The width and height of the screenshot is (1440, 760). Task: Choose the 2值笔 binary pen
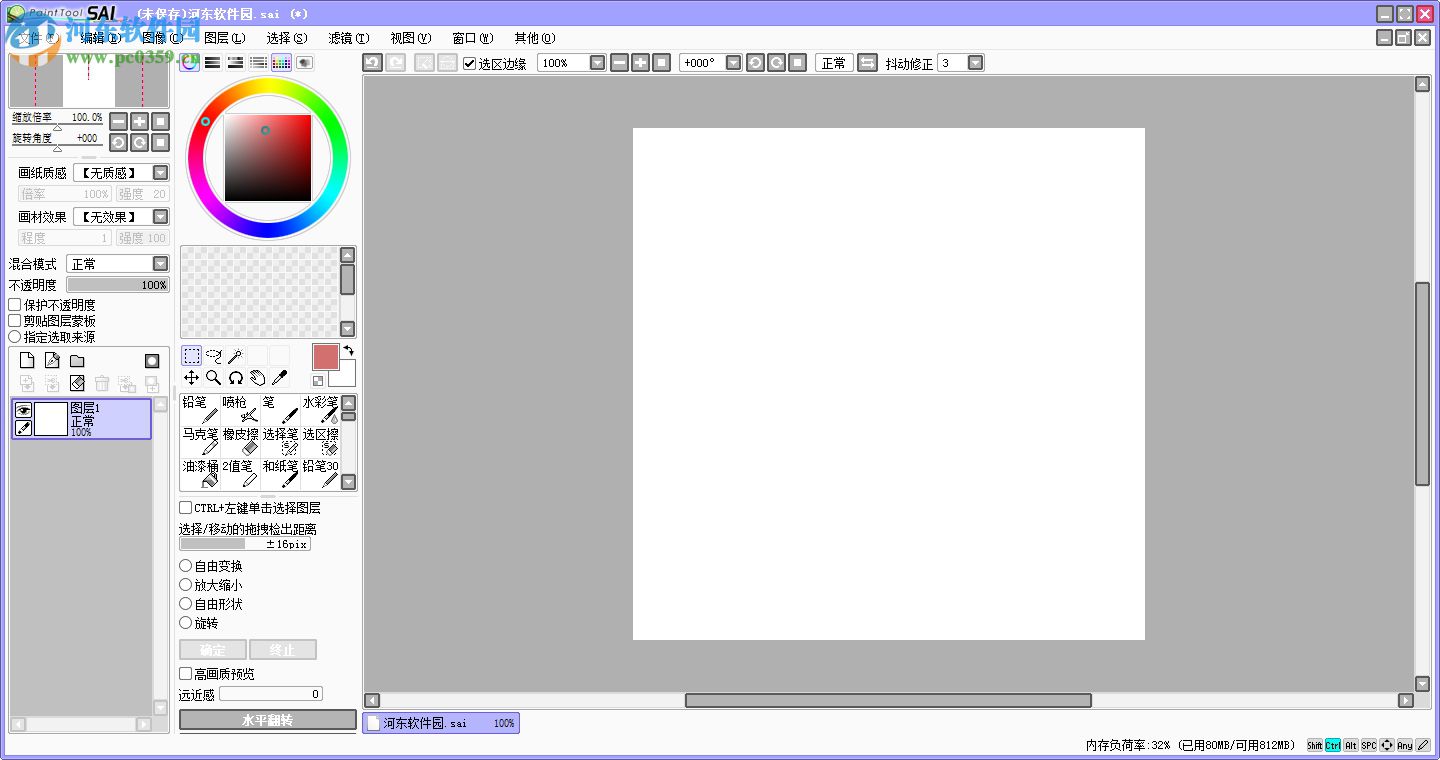tap(240, 474)
